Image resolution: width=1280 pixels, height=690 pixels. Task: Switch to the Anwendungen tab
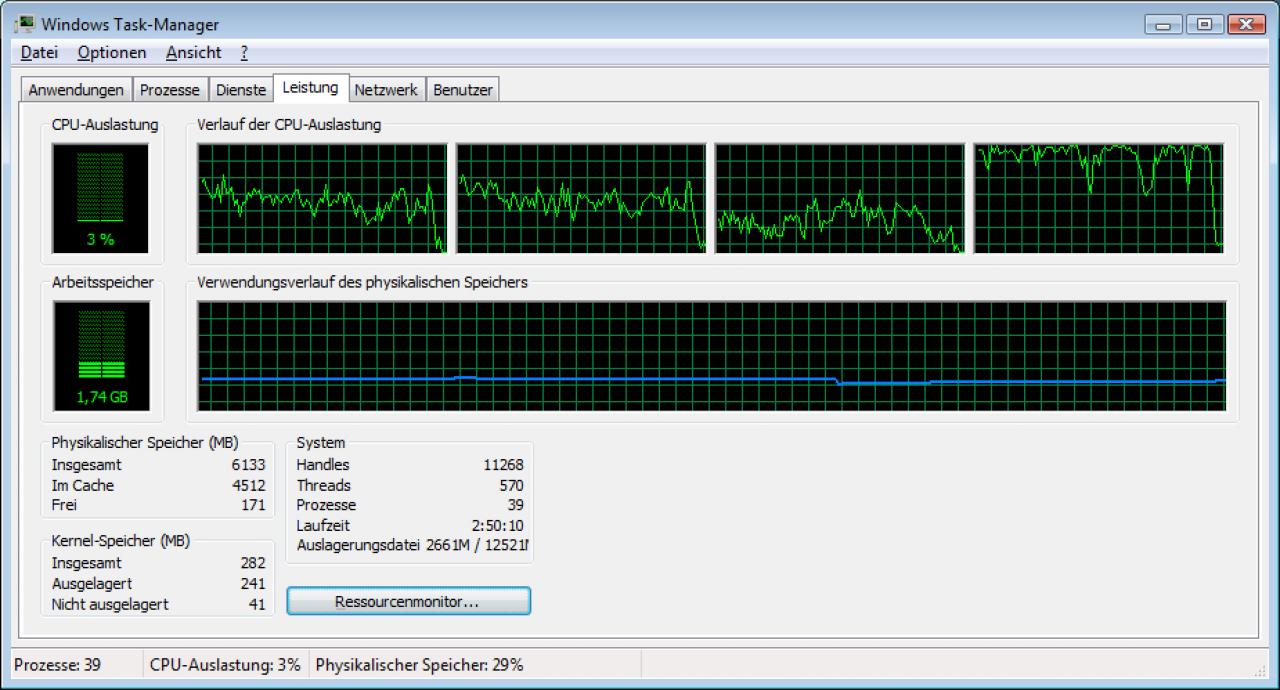76,90
